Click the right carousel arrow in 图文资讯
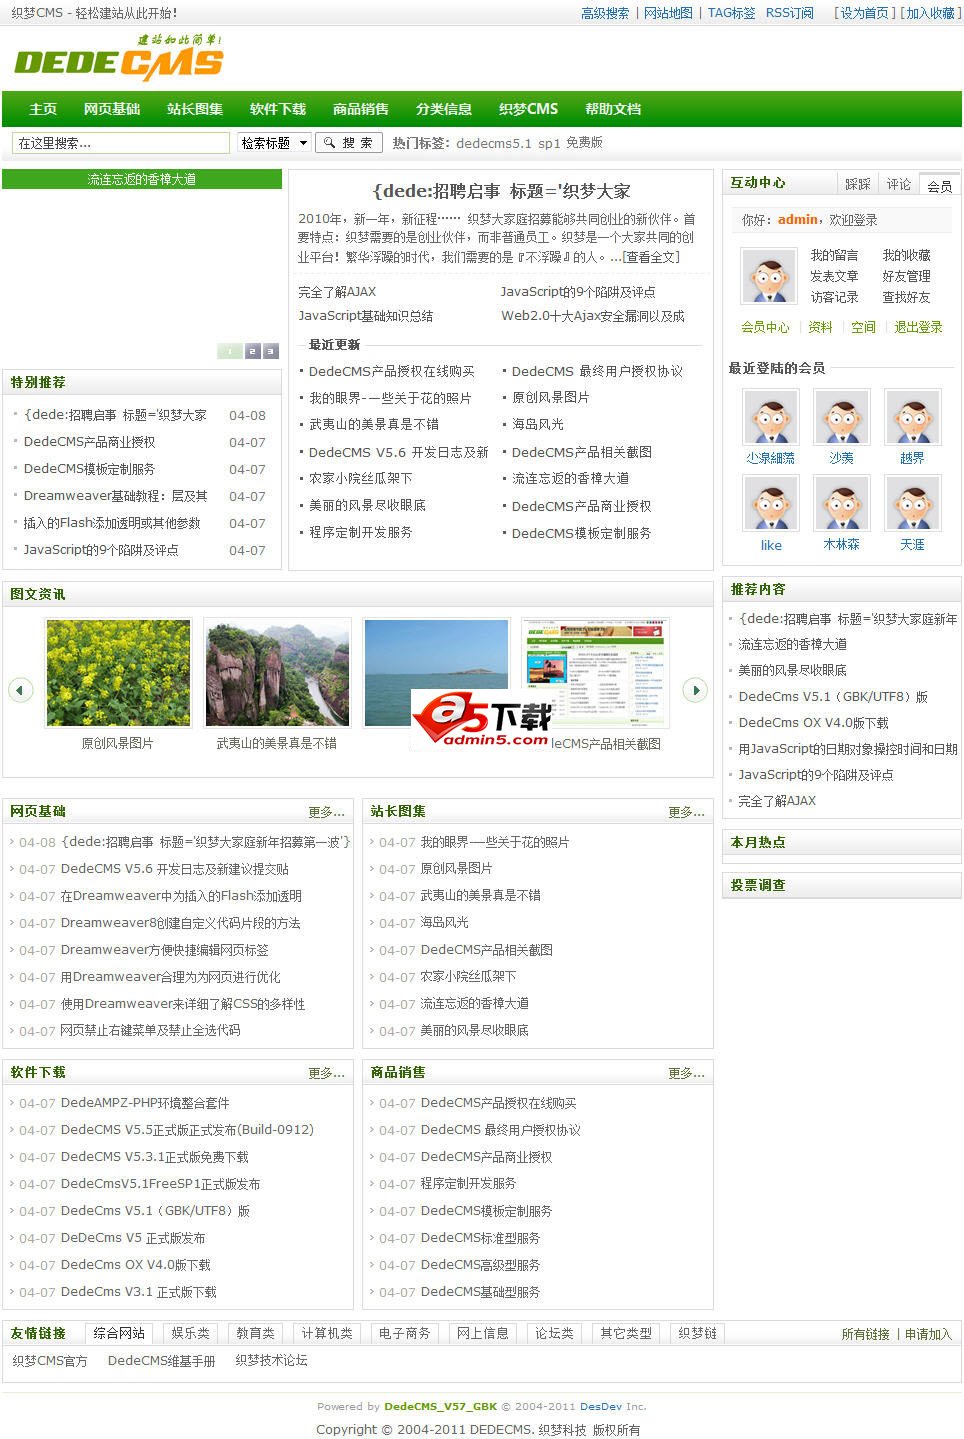The width and height of the screenshot is (964, 1439). [x=695, y=689]
